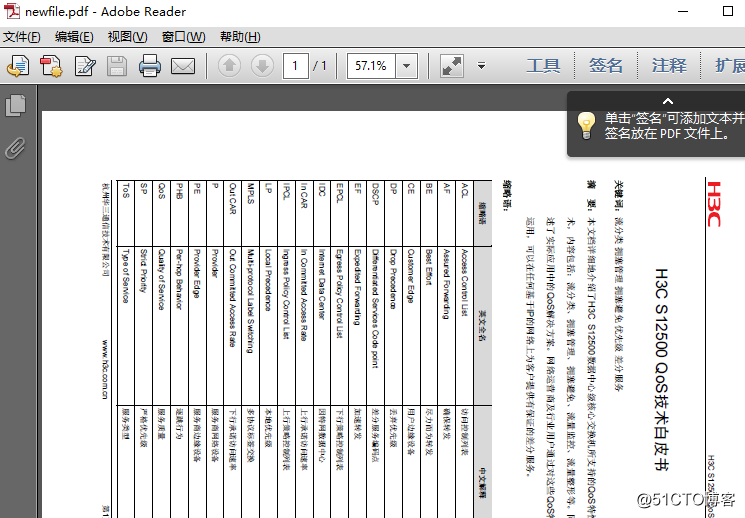Open the 工具 tools pane
The width and height of the screenshot is (745, 518).
click(x=543, y=66)
